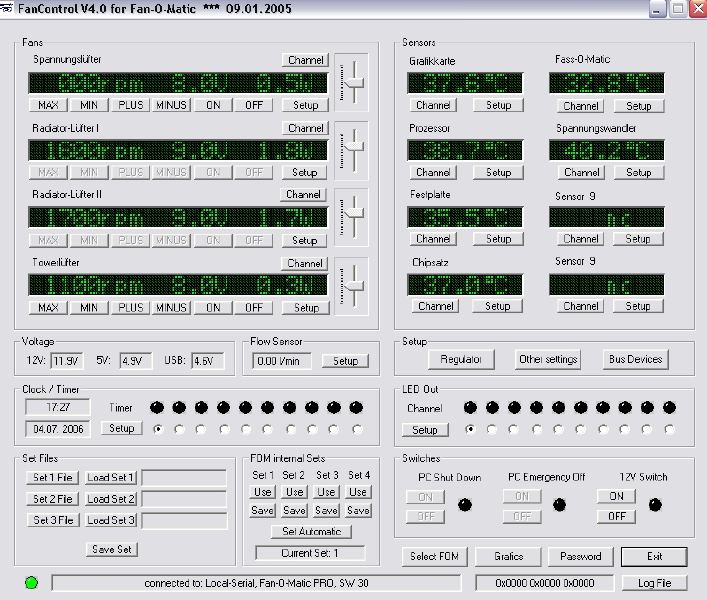707x600 pixels.
Task: Switch OFF the Towerlüfter fan
Action: 254,308
